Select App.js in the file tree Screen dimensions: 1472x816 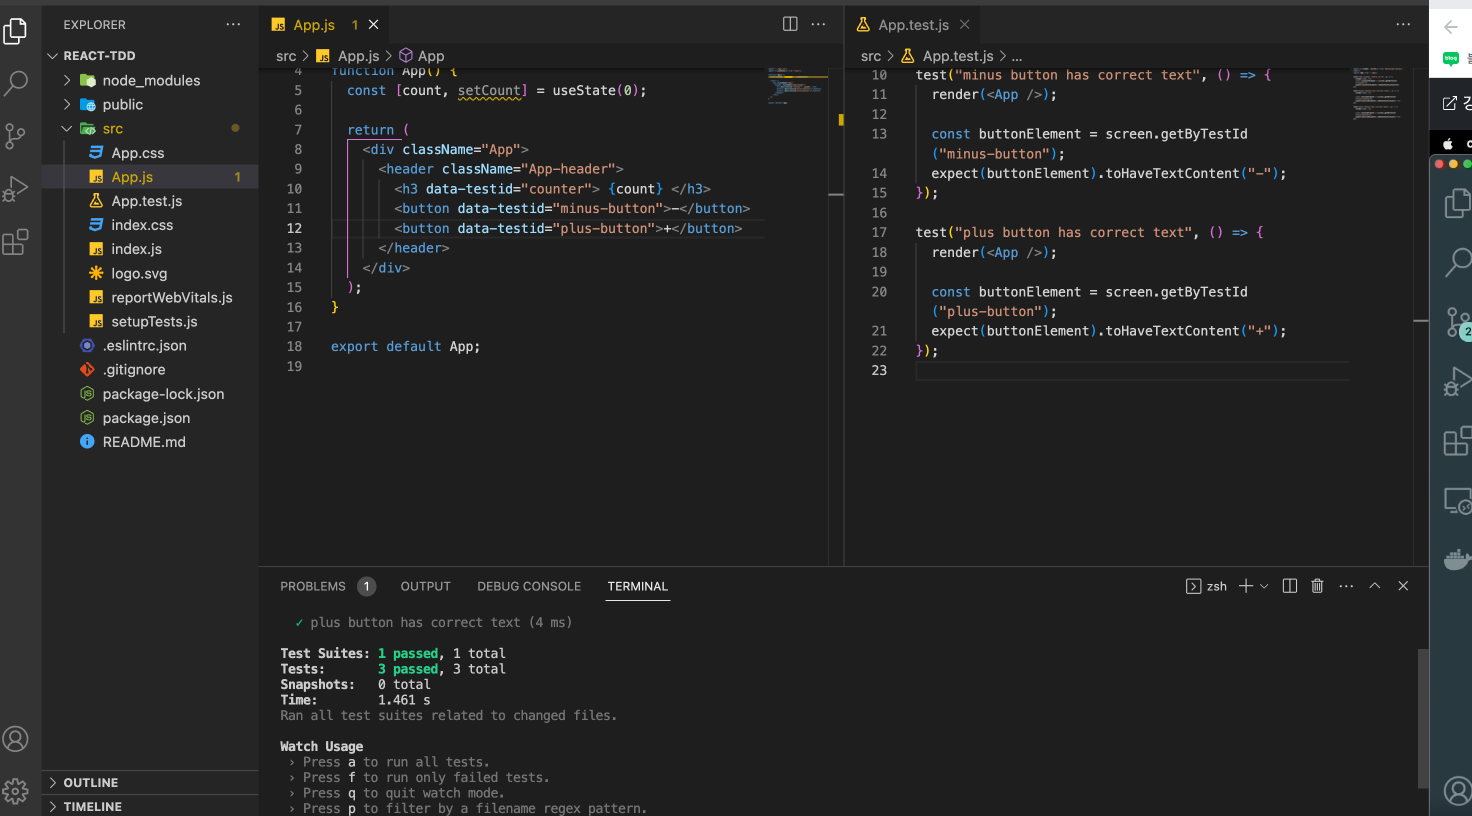150,177
